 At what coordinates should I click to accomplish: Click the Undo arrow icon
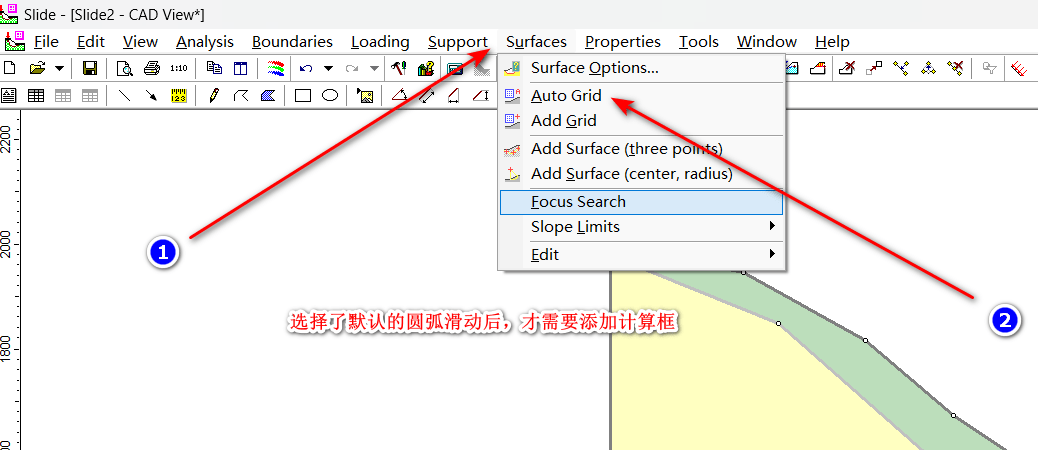(306, 68)
